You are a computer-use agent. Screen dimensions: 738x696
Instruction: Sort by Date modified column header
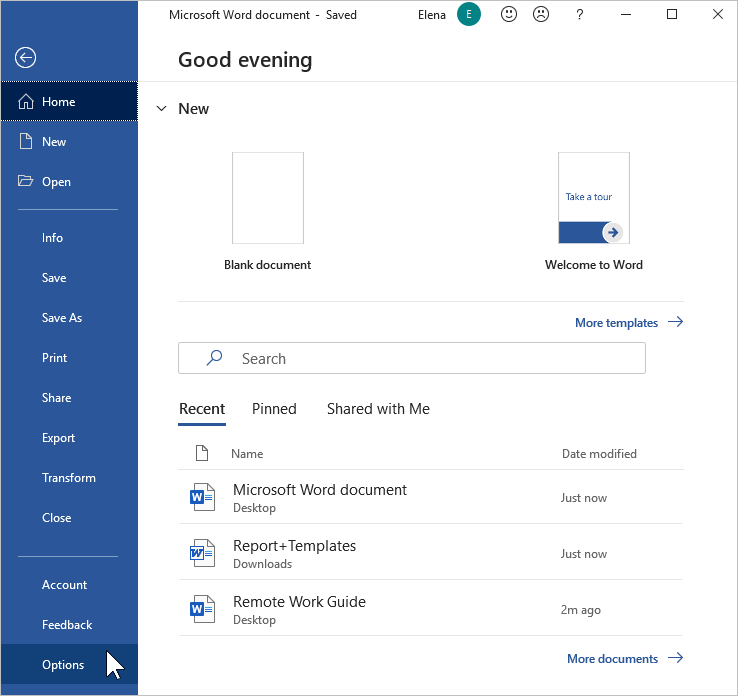[x=599, y=454]
